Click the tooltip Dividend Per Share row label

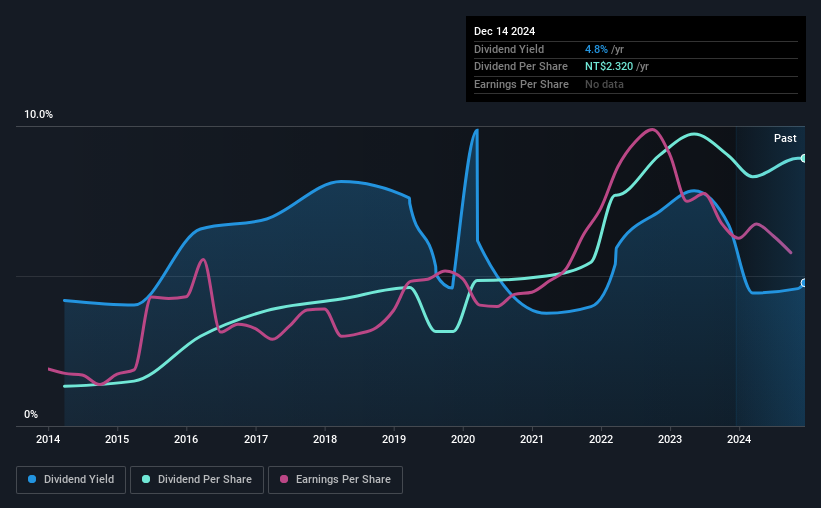tap(520, 67)
